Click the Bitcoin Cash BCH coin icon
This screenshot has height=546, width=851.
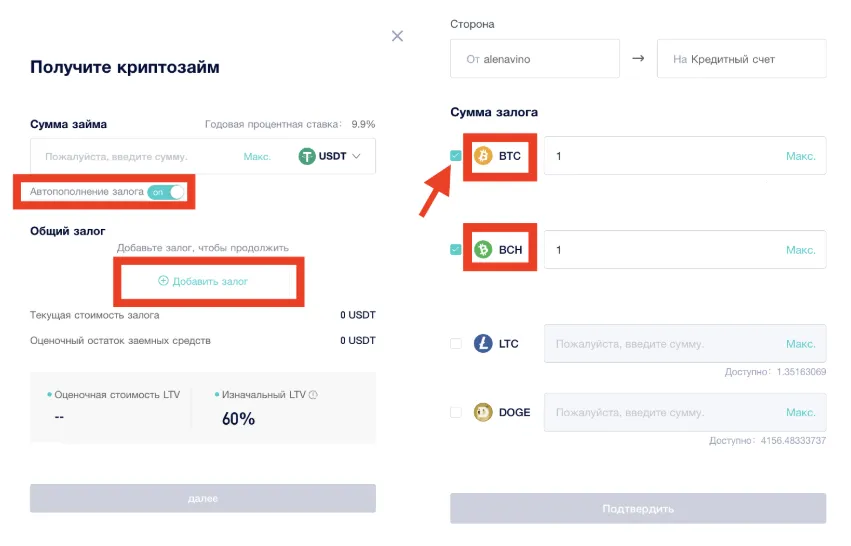point(483,249)
